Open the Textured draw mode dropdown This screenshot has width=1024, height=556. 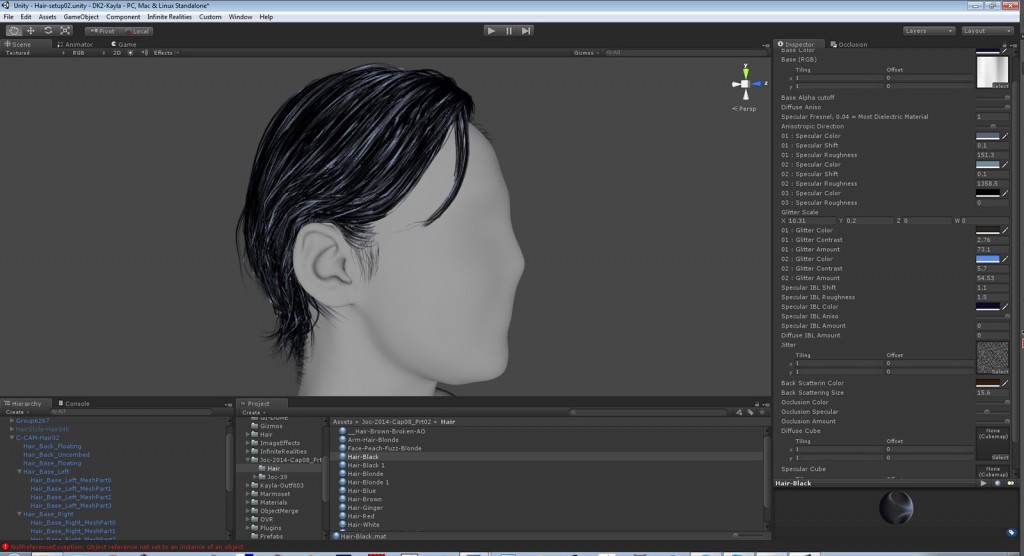[x=35, y=53]
